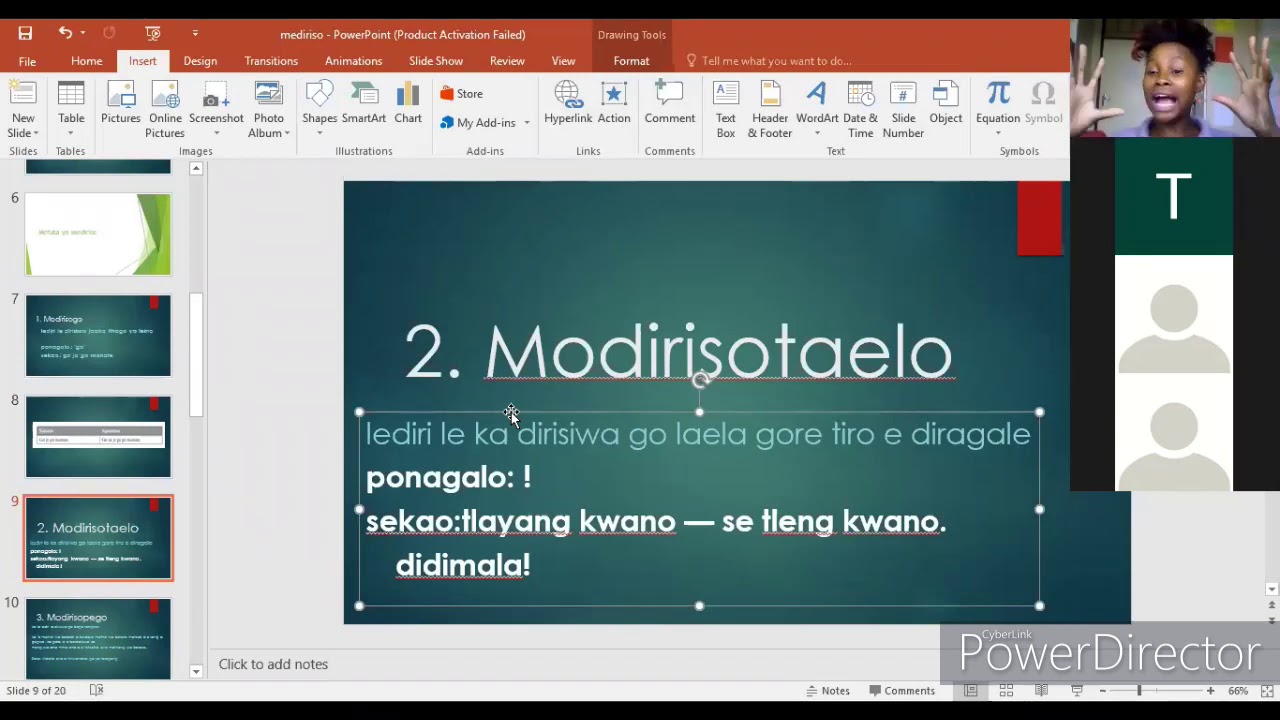Select slide 6 thumbnail
Image resolution: width=1280 pixels, height=720 pixels.
98,234
